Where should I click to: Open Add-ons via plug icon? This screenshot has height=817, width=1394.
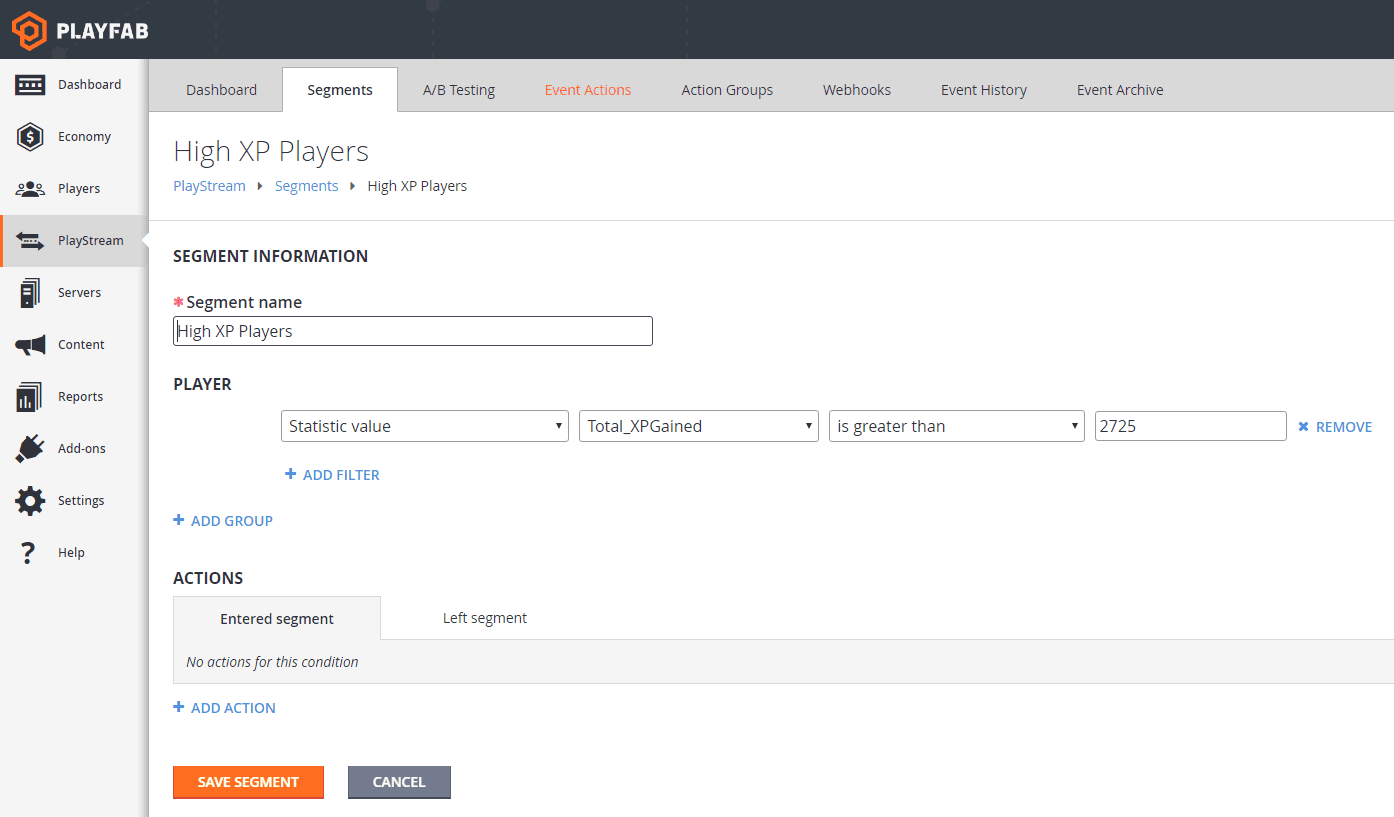[30, 448]
